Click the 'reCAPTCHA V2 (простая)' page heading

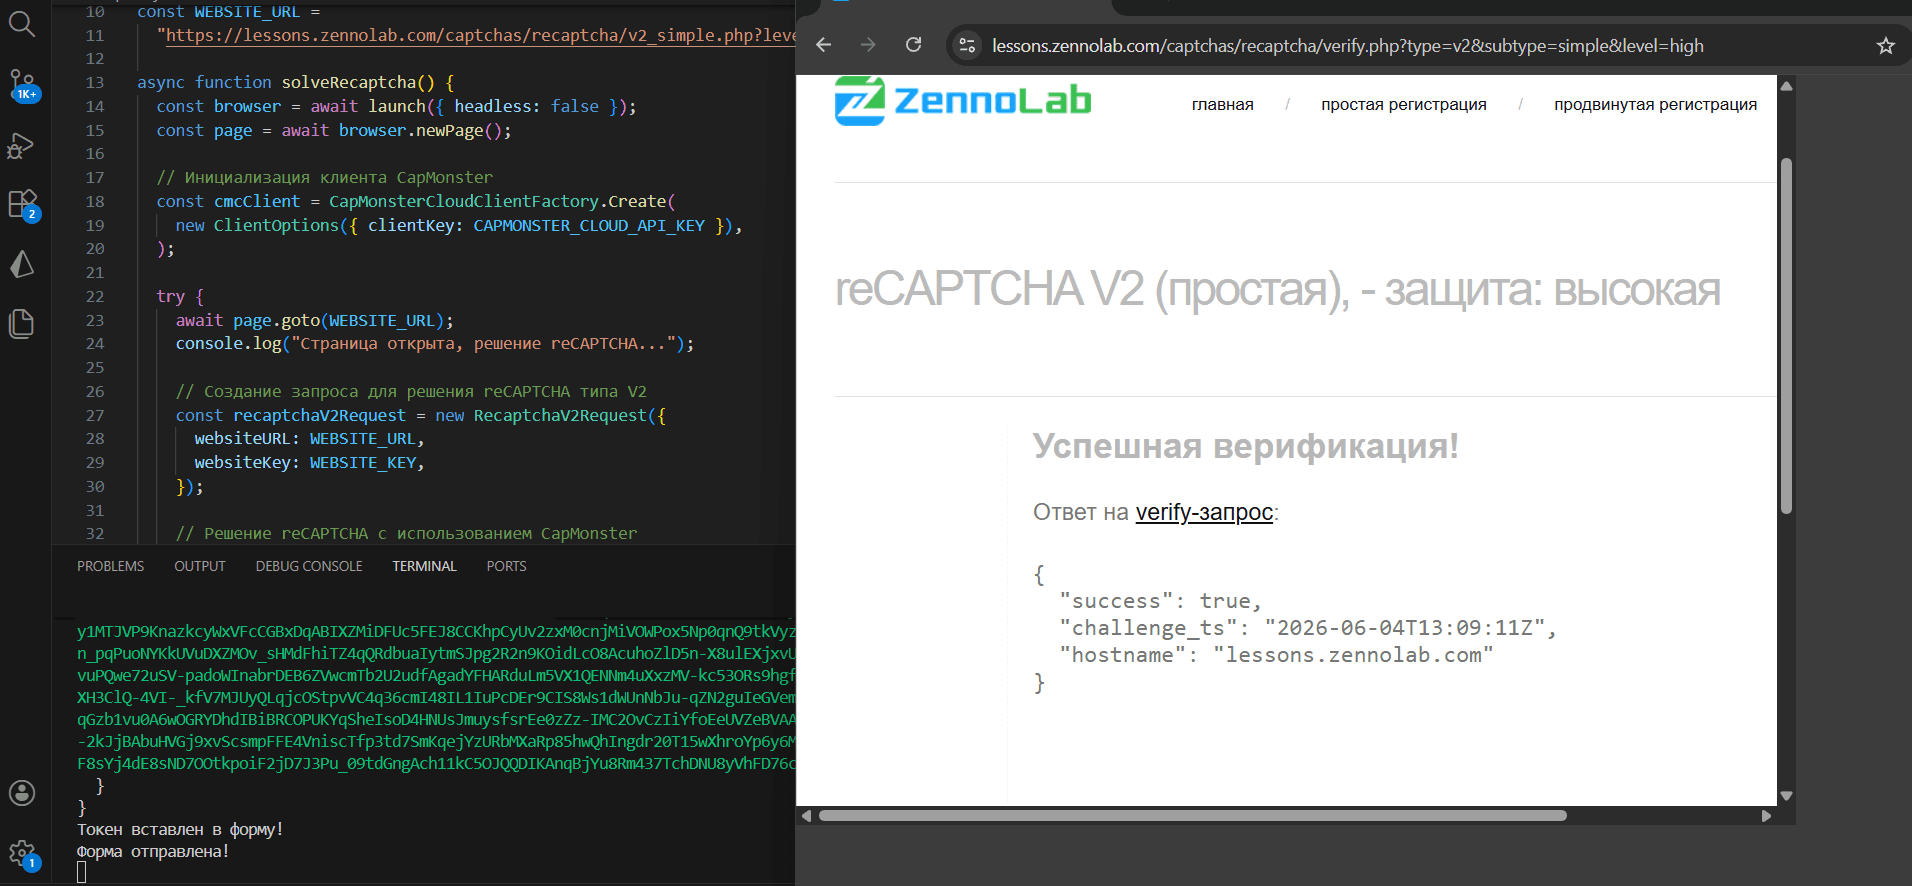[x=1277, y=290]
